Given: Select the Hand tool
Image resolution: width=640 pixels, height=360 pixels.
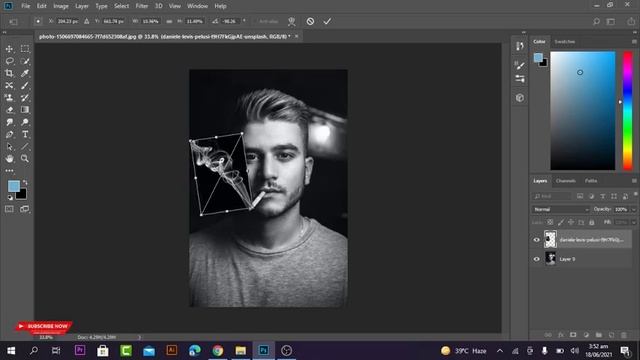Looking at the screenshot, I should (x=9, y=158).
